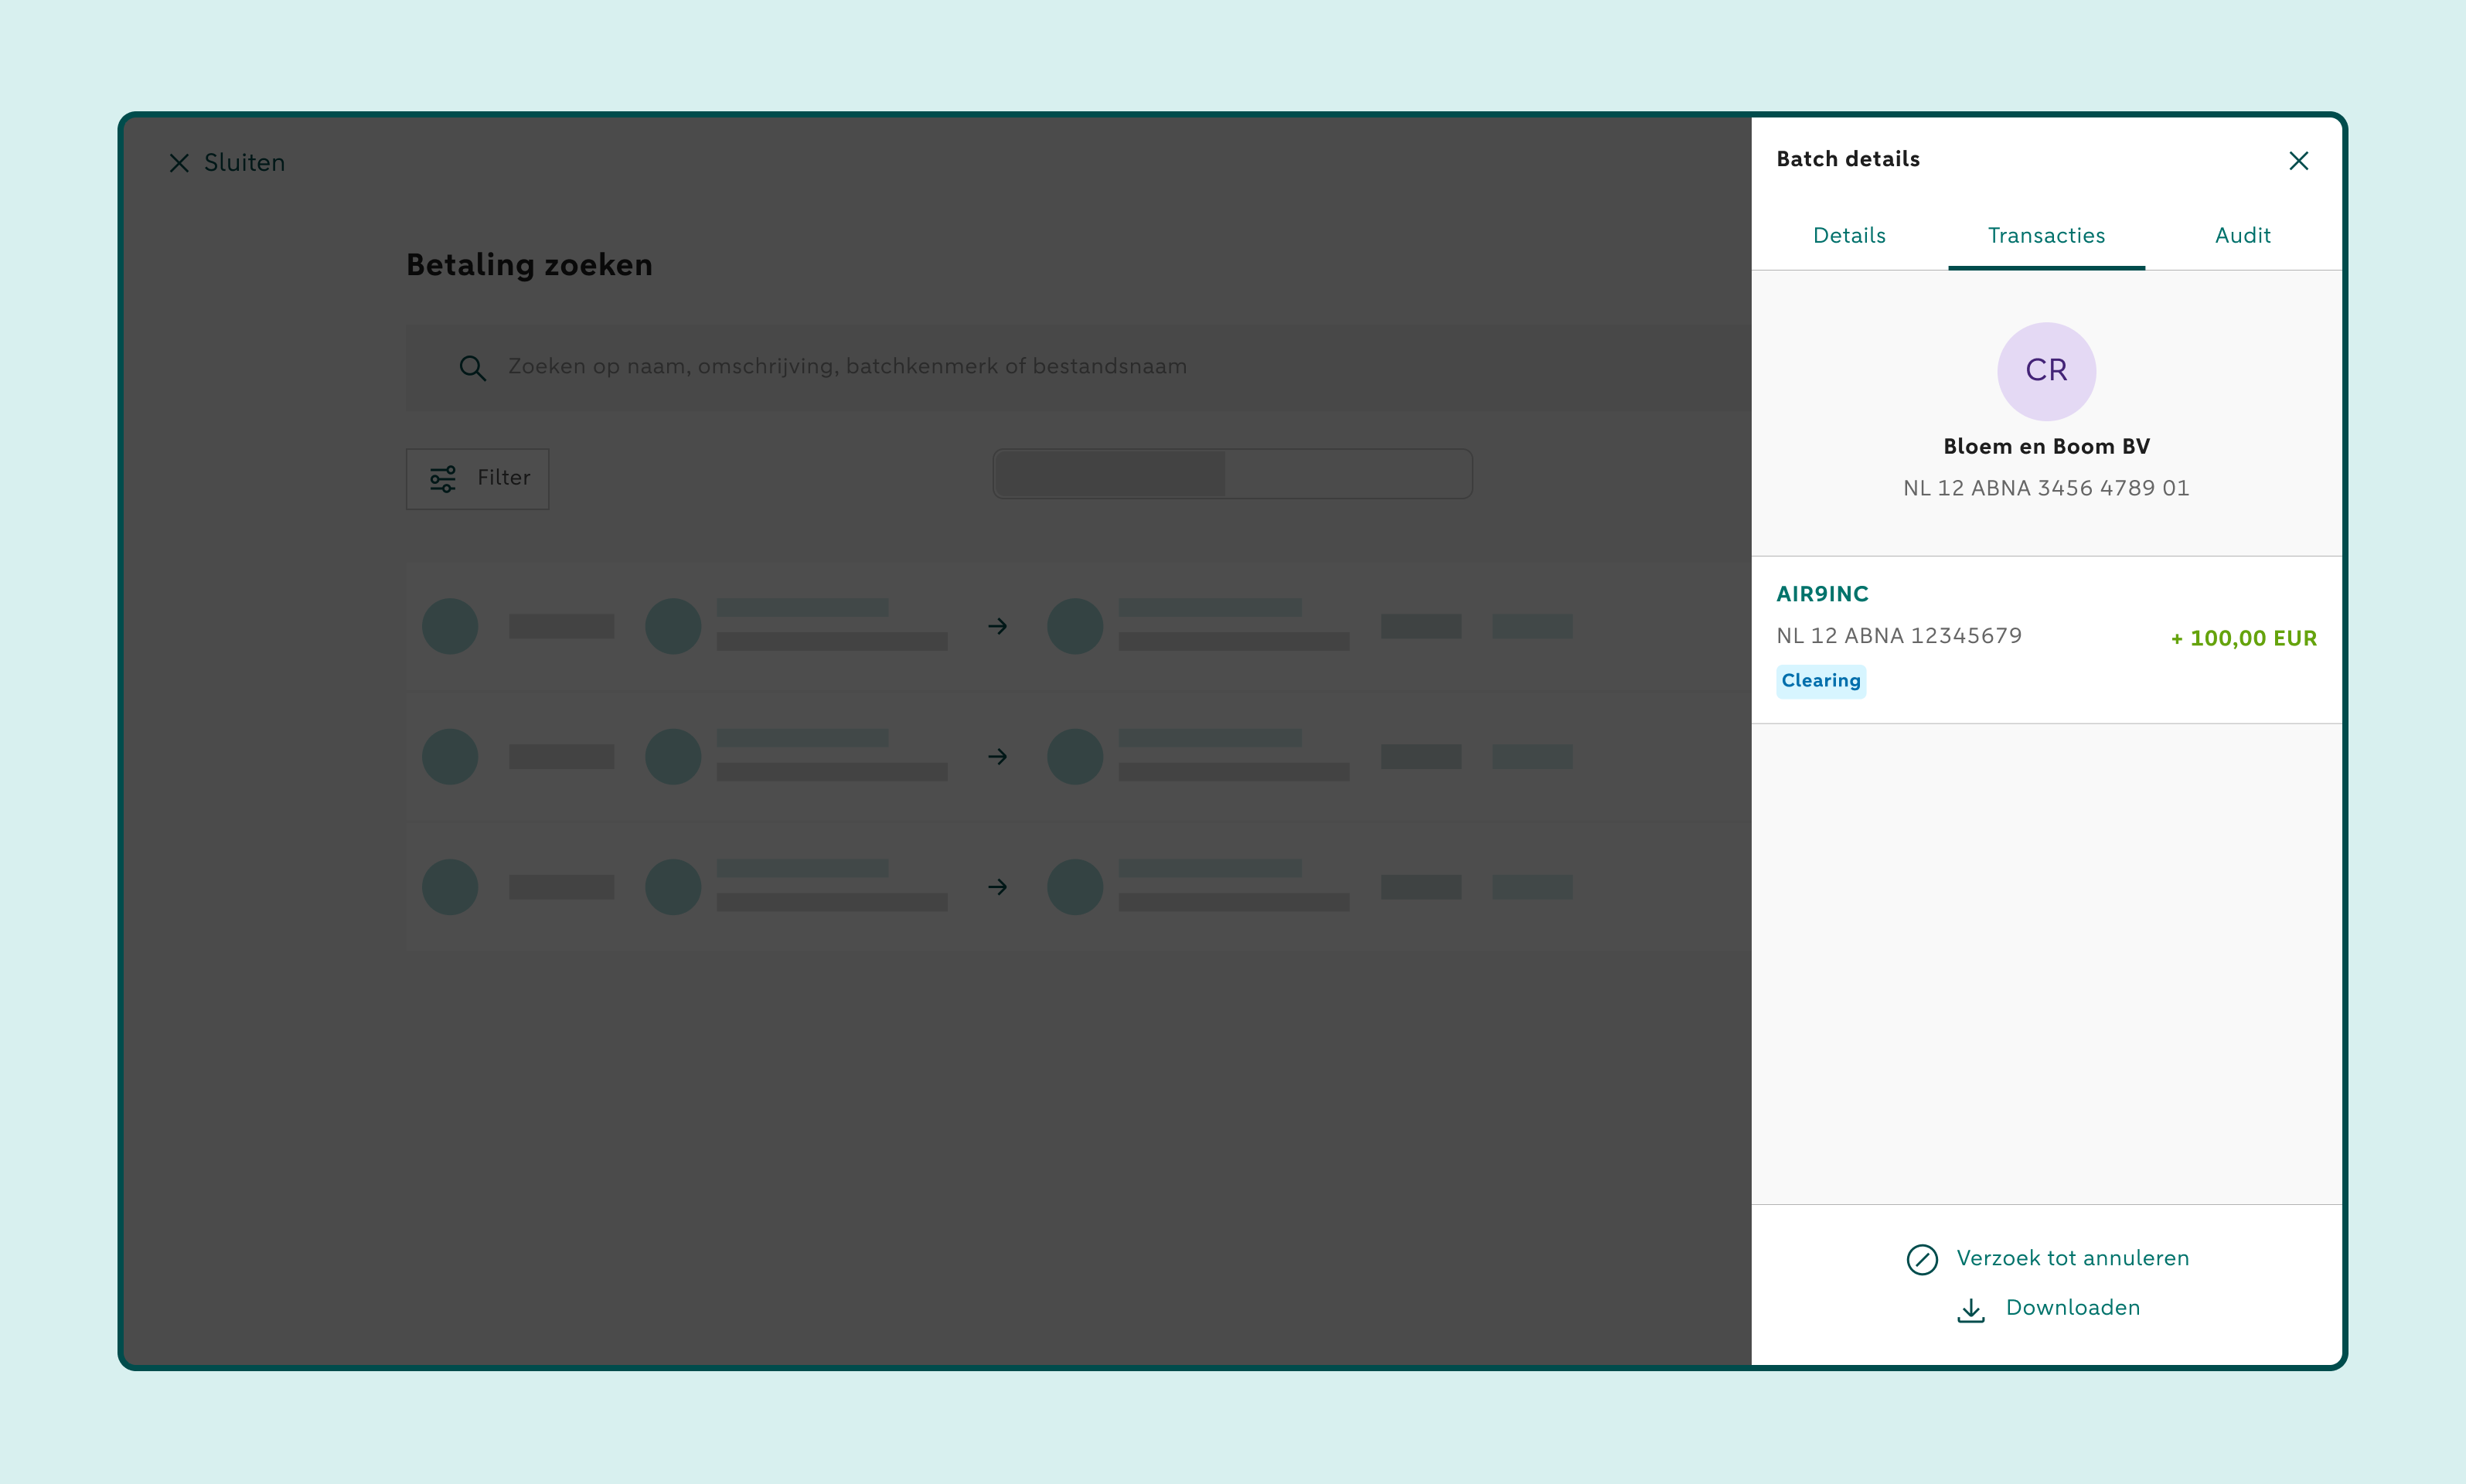Click account number NL 12 ABNA 12345679
This screenshot has height=1484, width=2466.
[1898, 636]
